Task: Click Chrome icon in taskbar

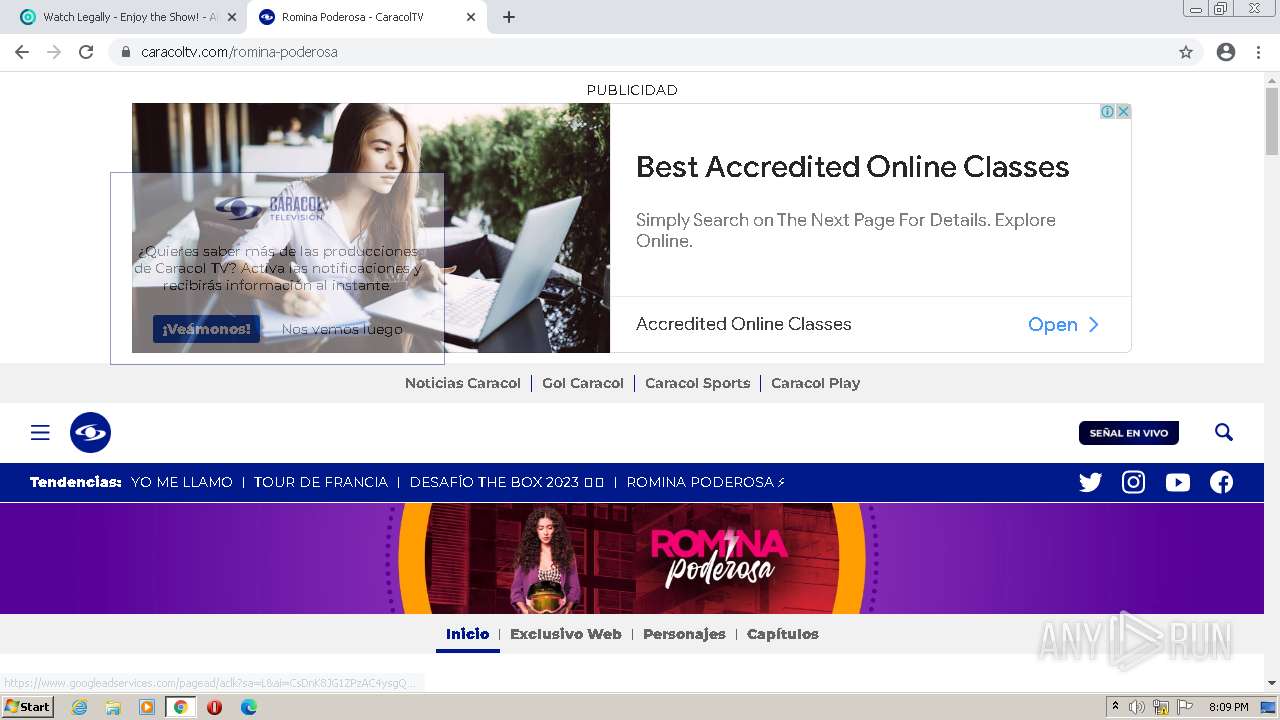Action: tap(180, 707)
